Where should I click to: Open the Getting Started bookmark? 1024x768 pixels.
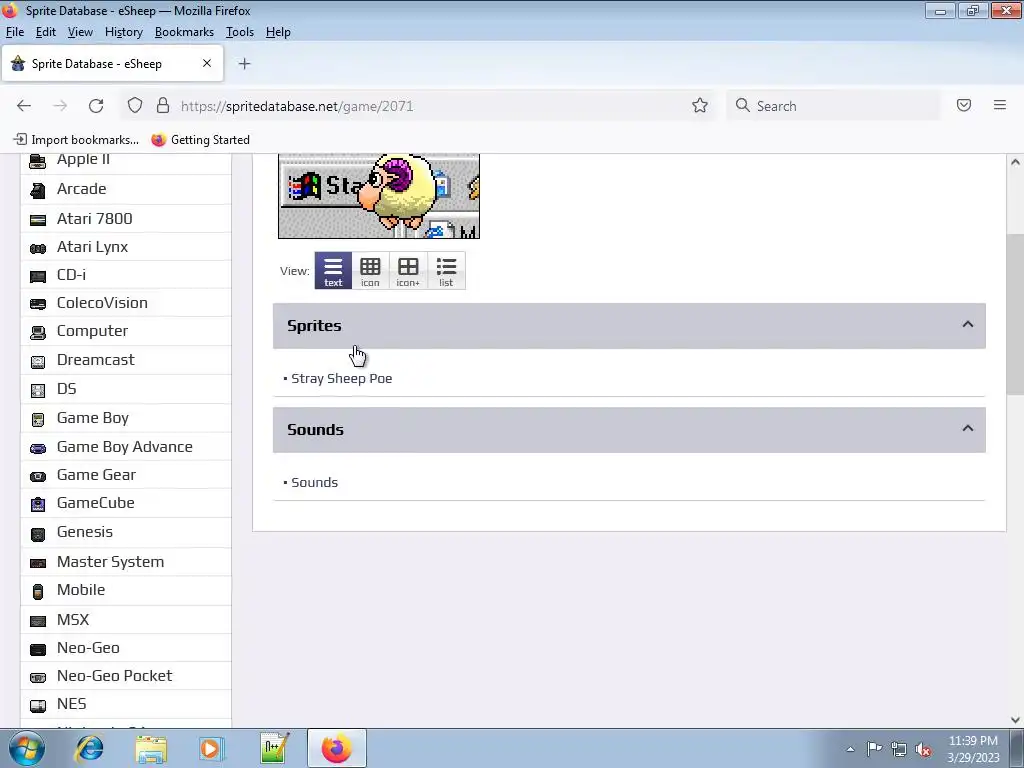pyautogui.click(x=200, y=140)
